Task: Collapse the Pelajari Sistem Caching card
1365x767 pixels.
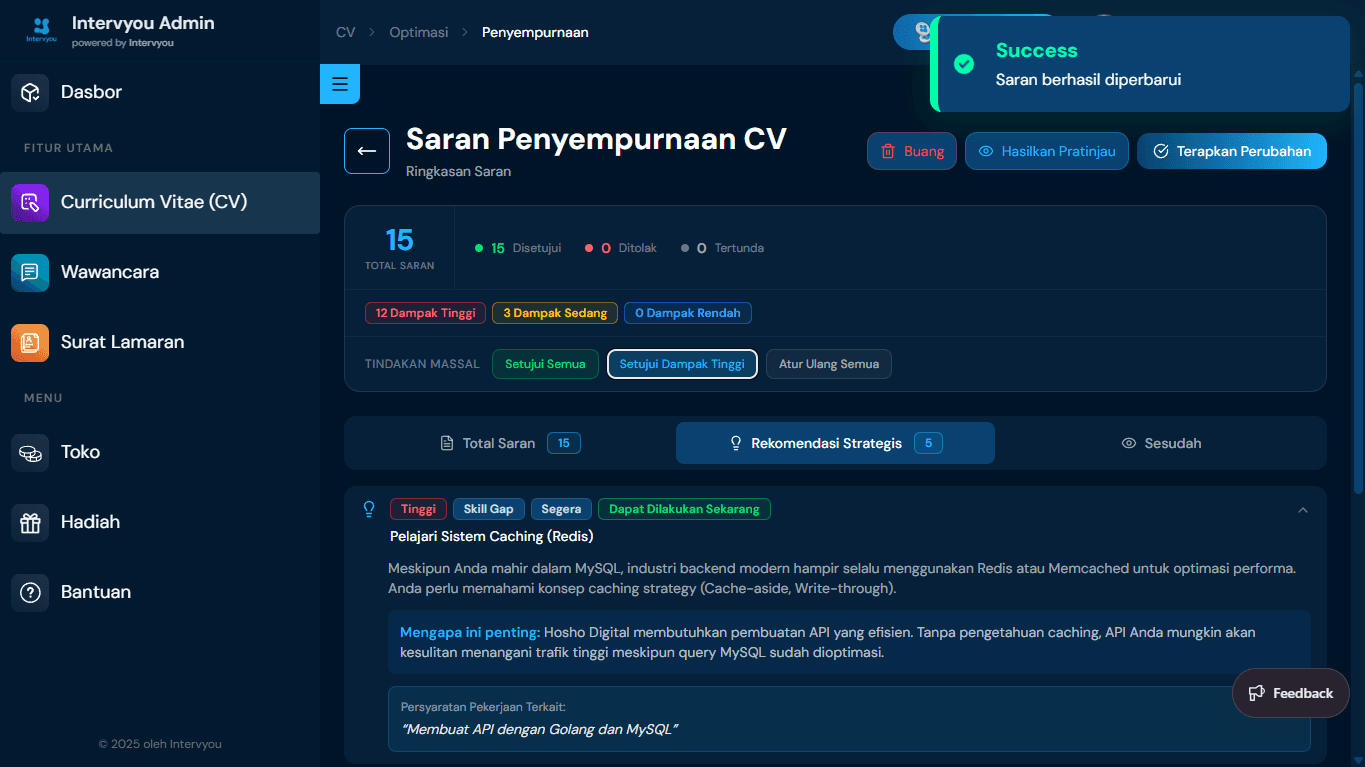Action: (1303, 510)
